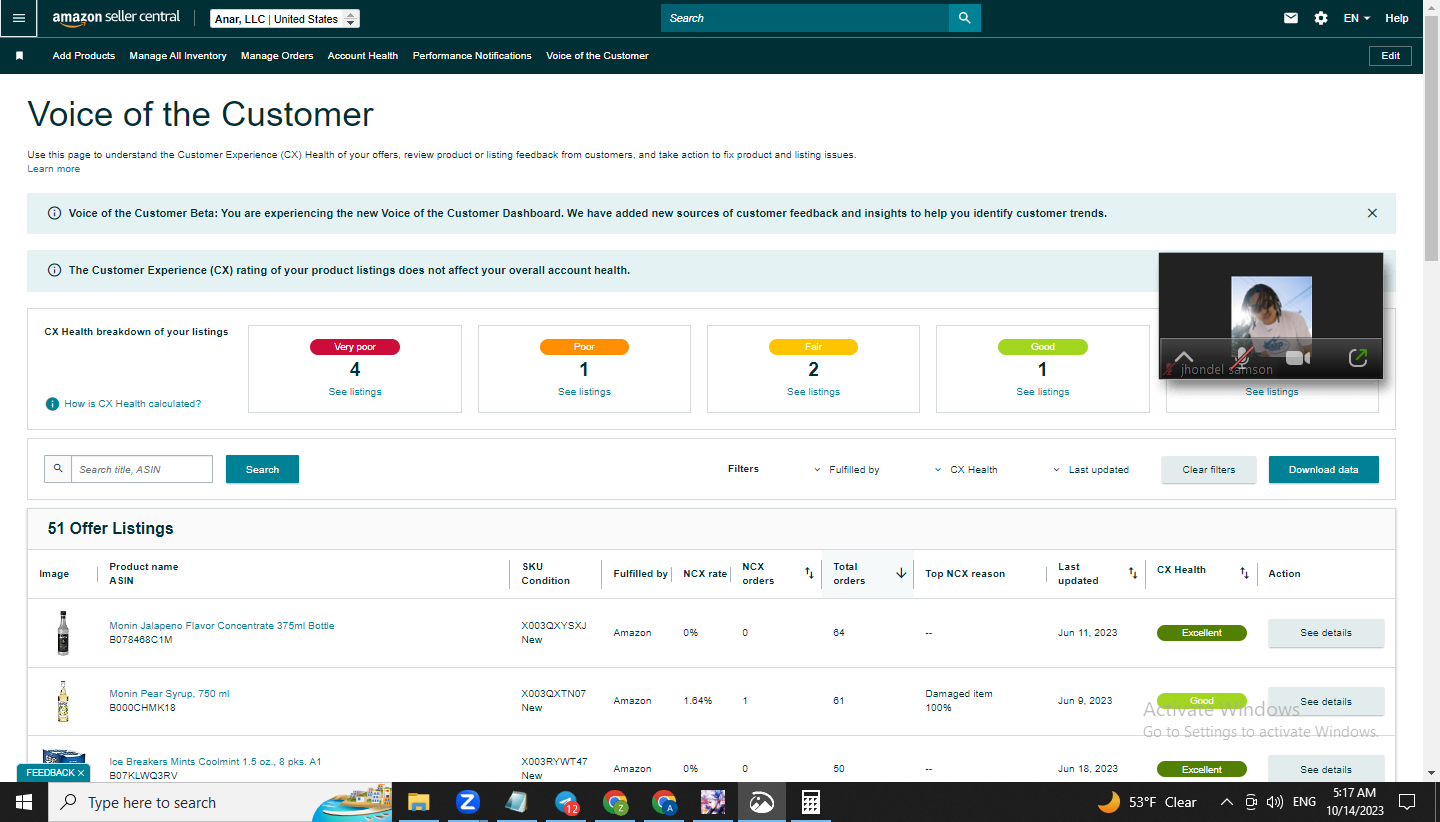Open Account Health page

pyautogui.click(x=363, y=56)
